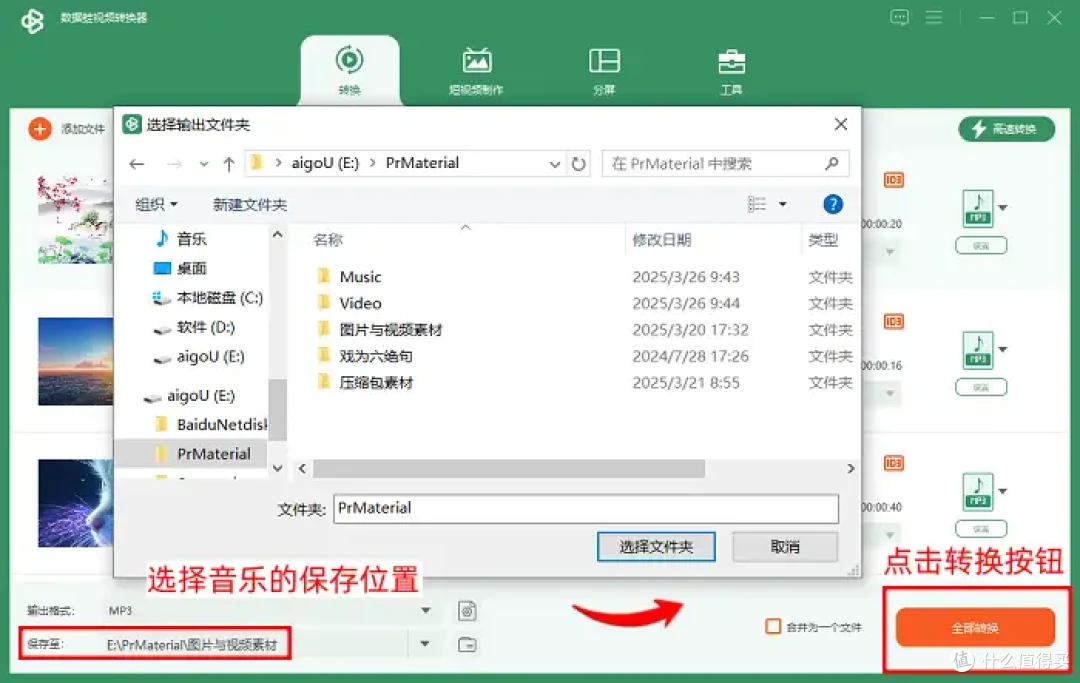Sort by 修改日期 column header

click(661, 240)
